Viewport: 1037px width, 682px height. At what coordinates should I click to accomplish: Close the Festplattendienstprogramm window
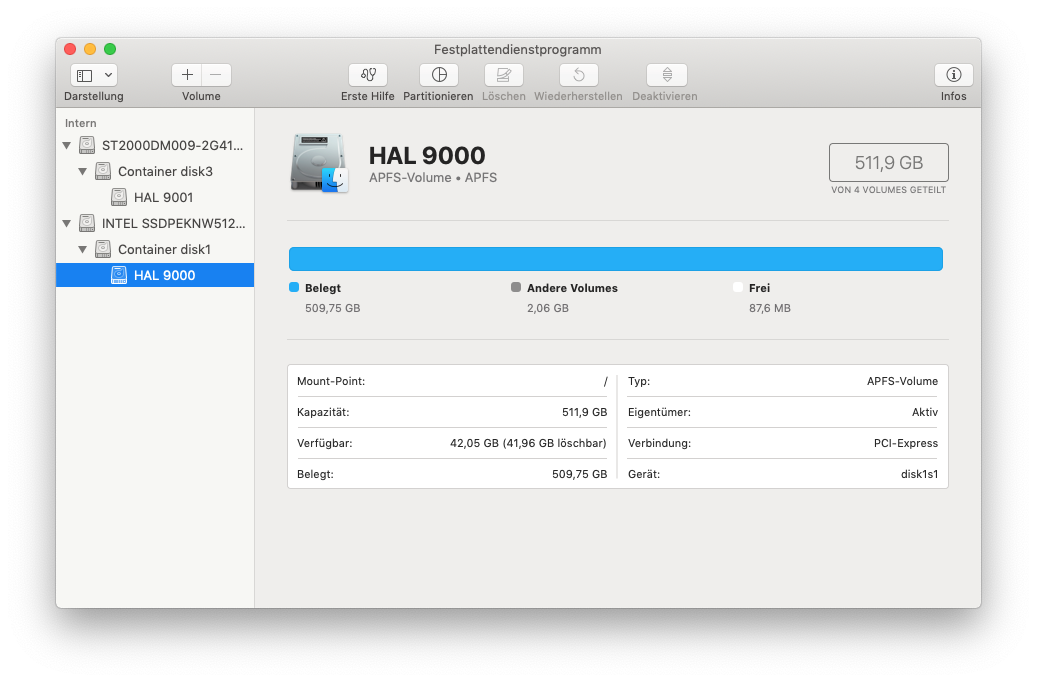pos(70,49)
